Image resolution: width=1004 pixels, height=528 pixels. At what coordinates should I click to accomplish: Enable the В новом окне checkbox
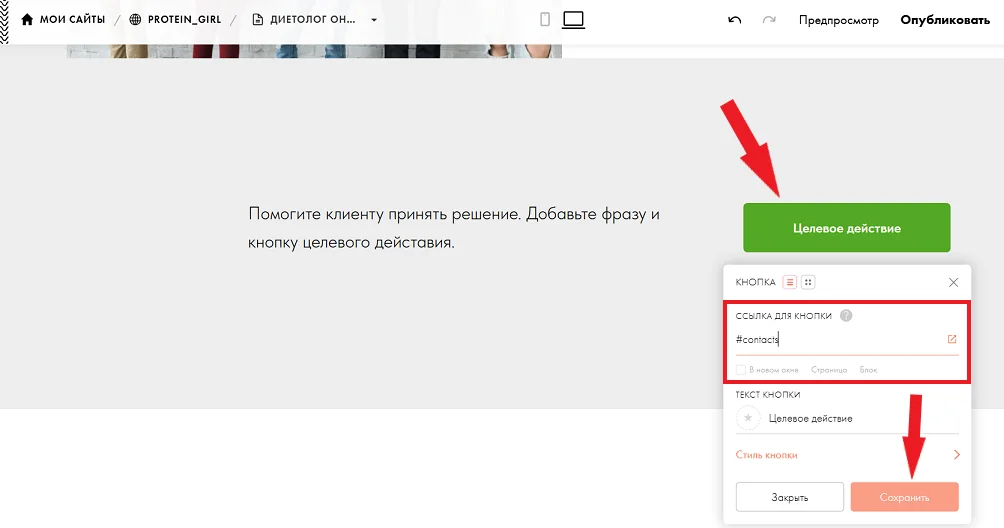click(741, 370)
